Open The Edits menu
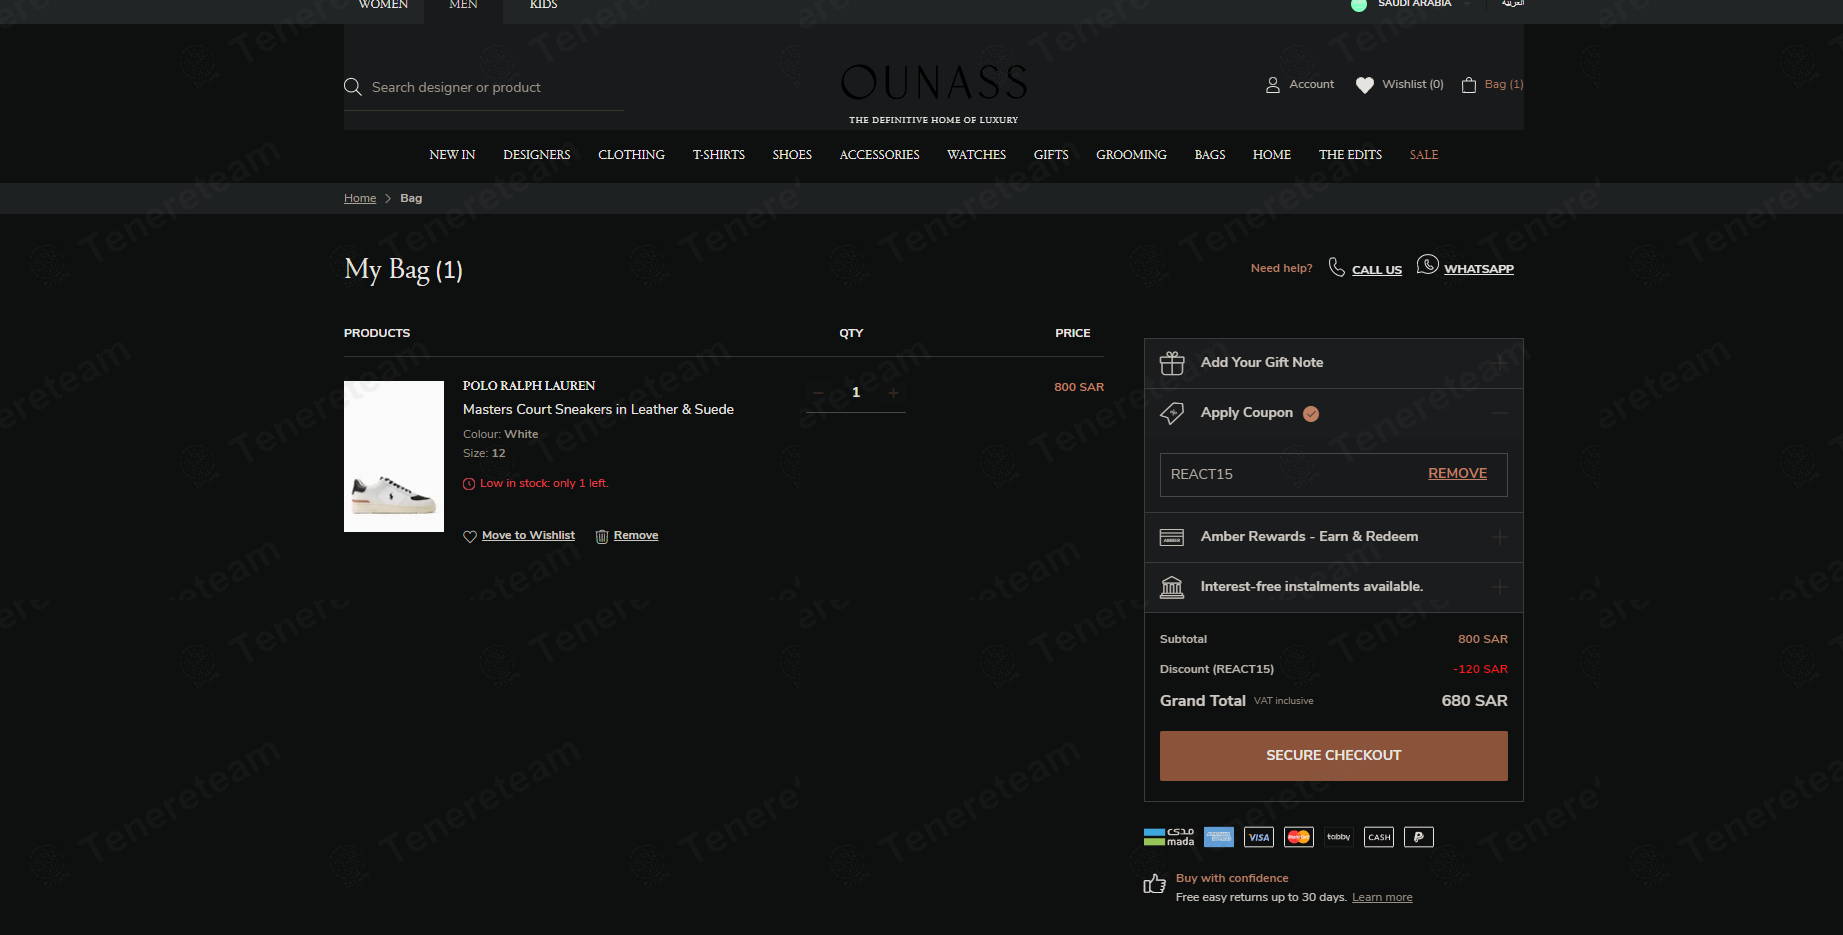 click(x=1350, y=155)
